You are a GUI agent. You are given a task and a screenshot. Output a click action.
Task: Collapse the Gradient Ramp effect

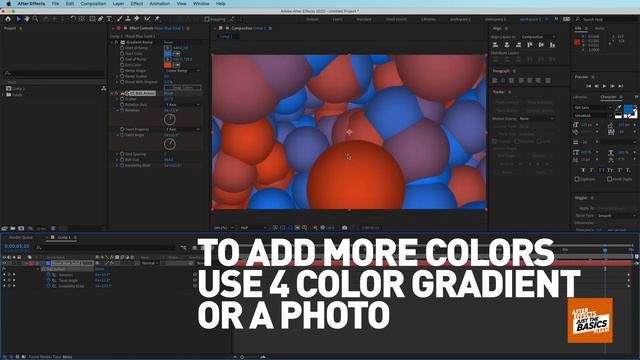pos(112,42)
